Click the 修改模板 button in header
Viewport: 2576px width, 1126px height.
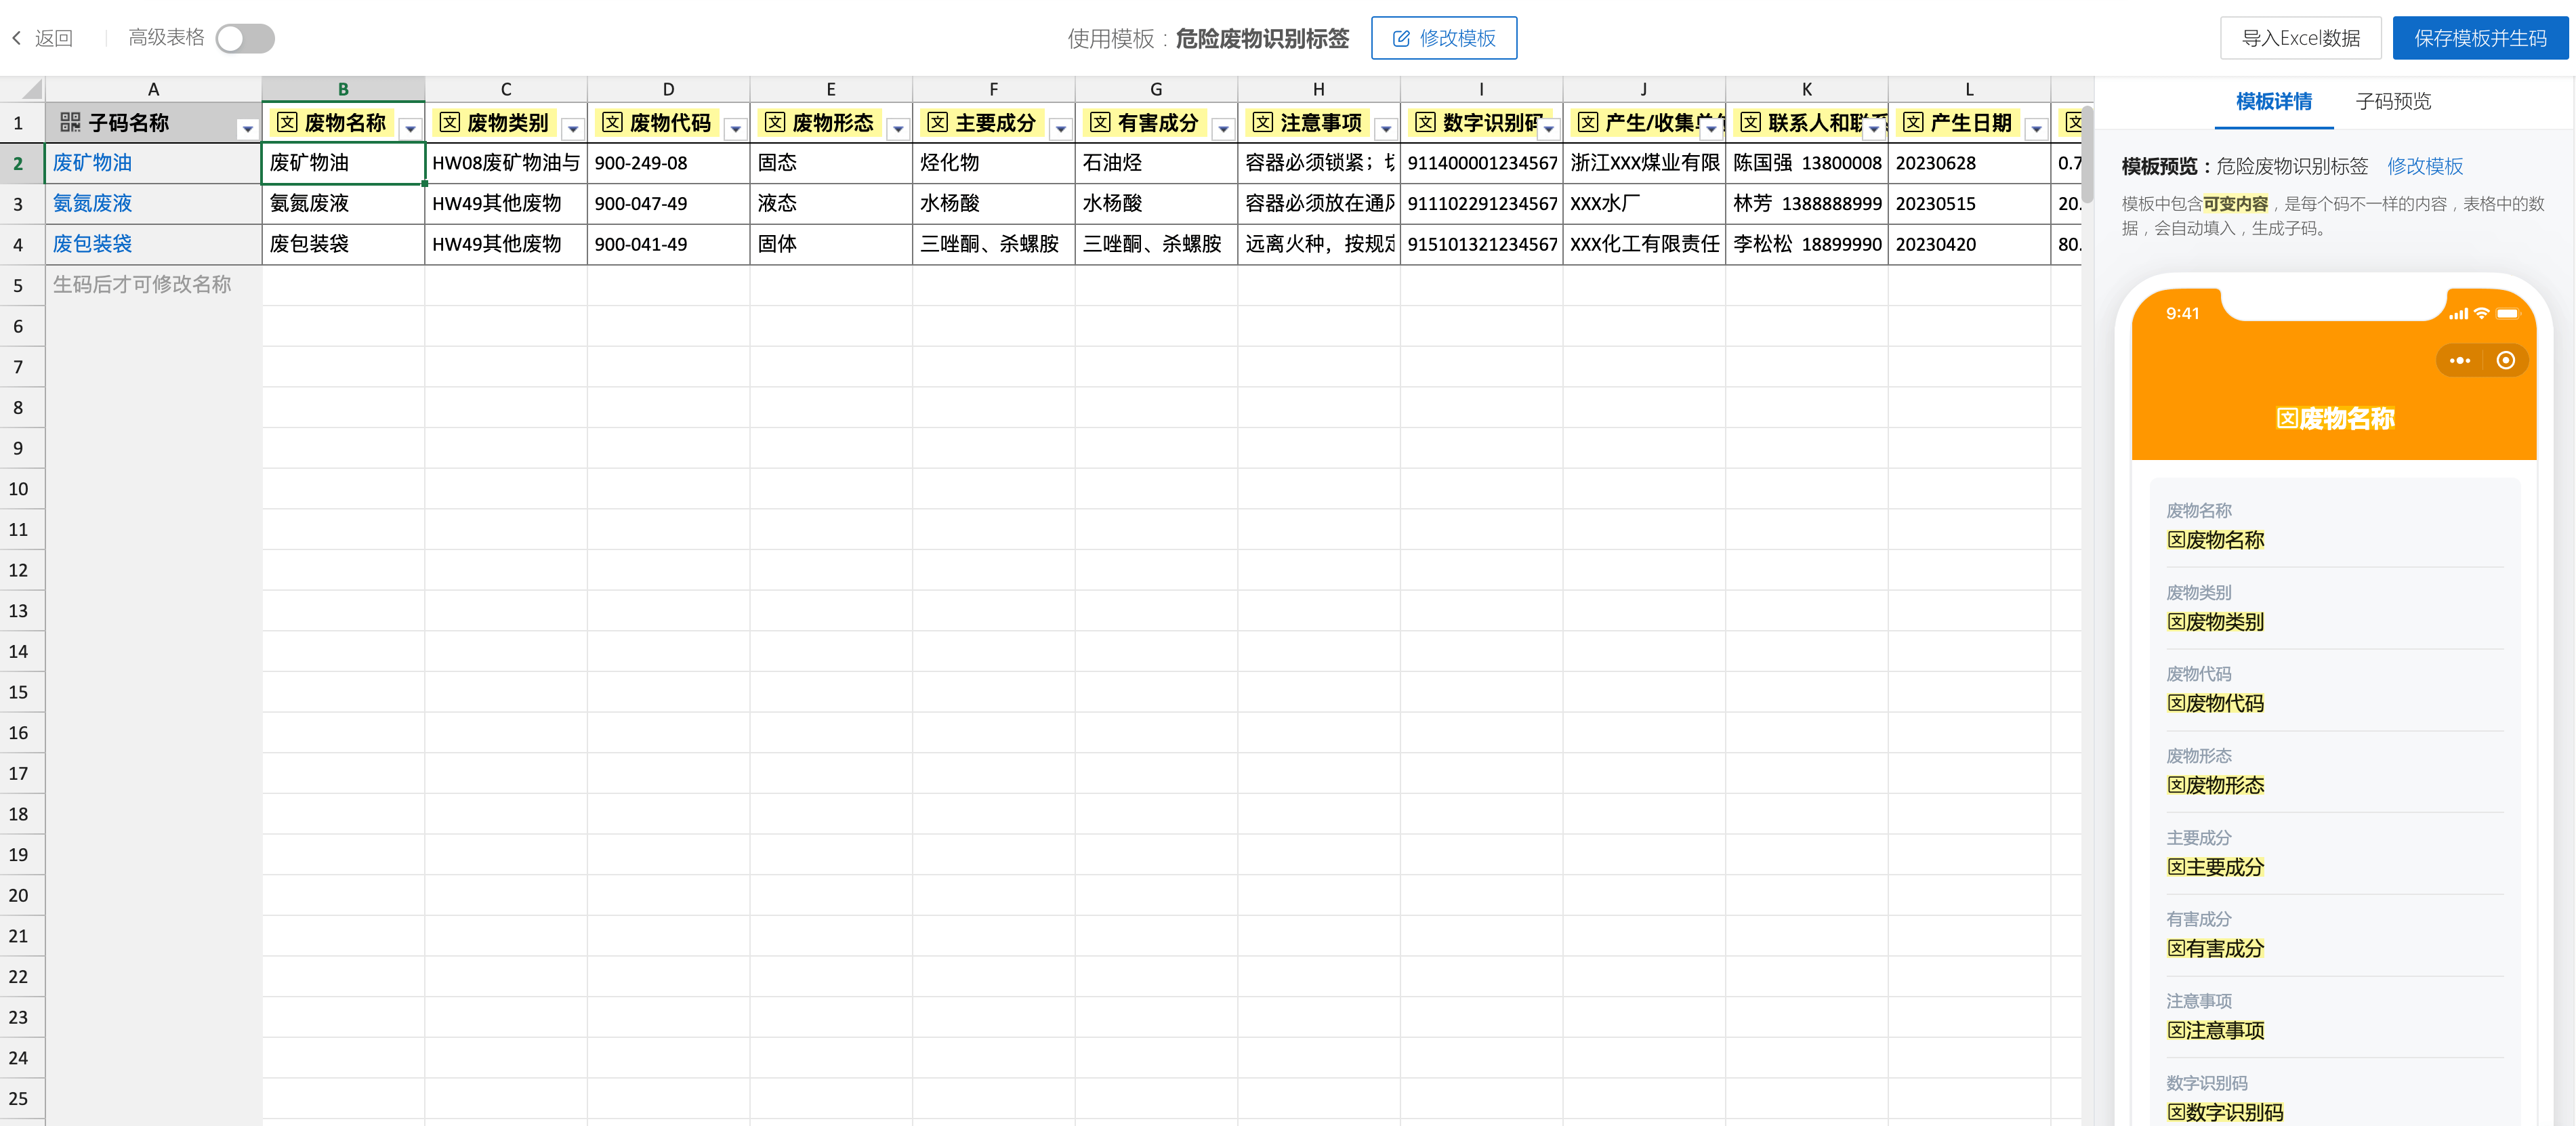click(x=1443, y=38)
